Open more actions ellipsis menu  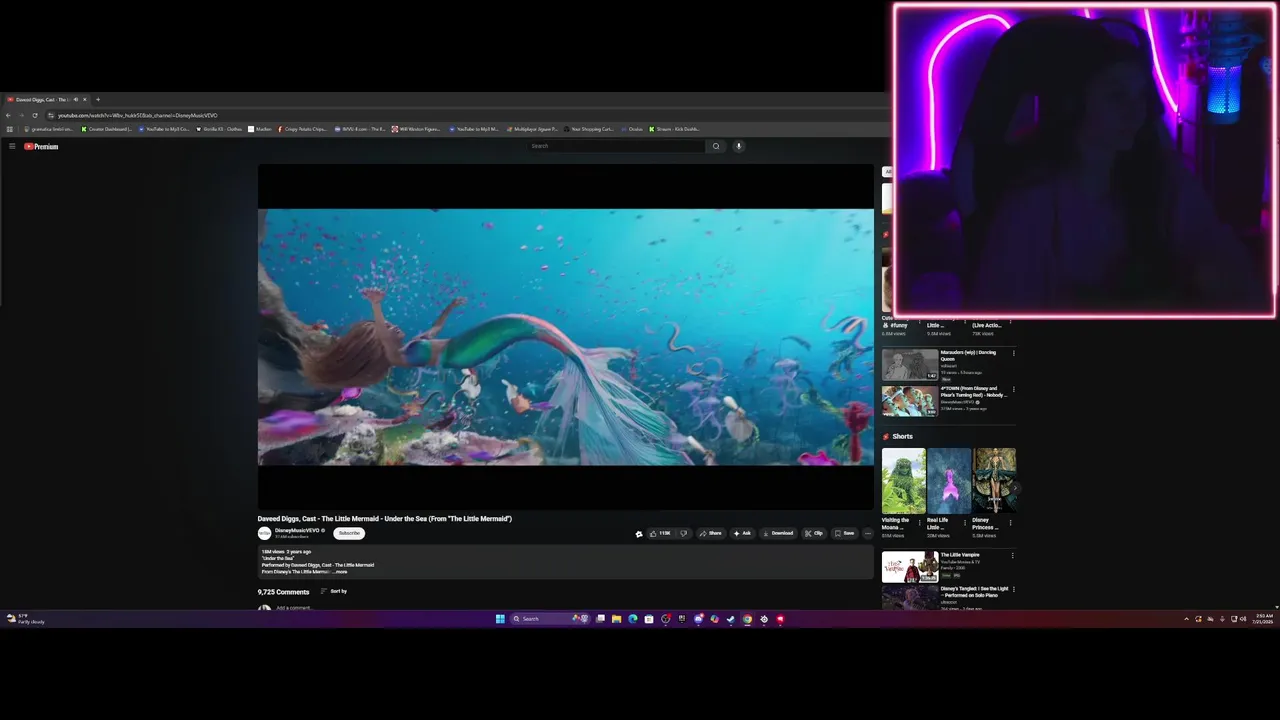click(x=867, y=533)
